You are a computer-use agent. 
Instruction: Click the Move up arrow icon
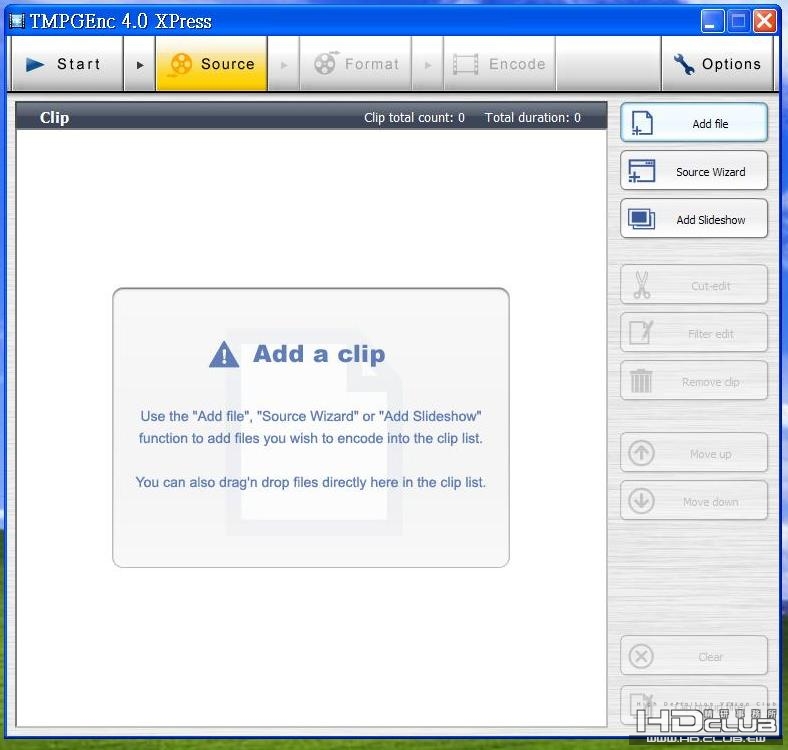pyautogui.click(x=641, y=453)
